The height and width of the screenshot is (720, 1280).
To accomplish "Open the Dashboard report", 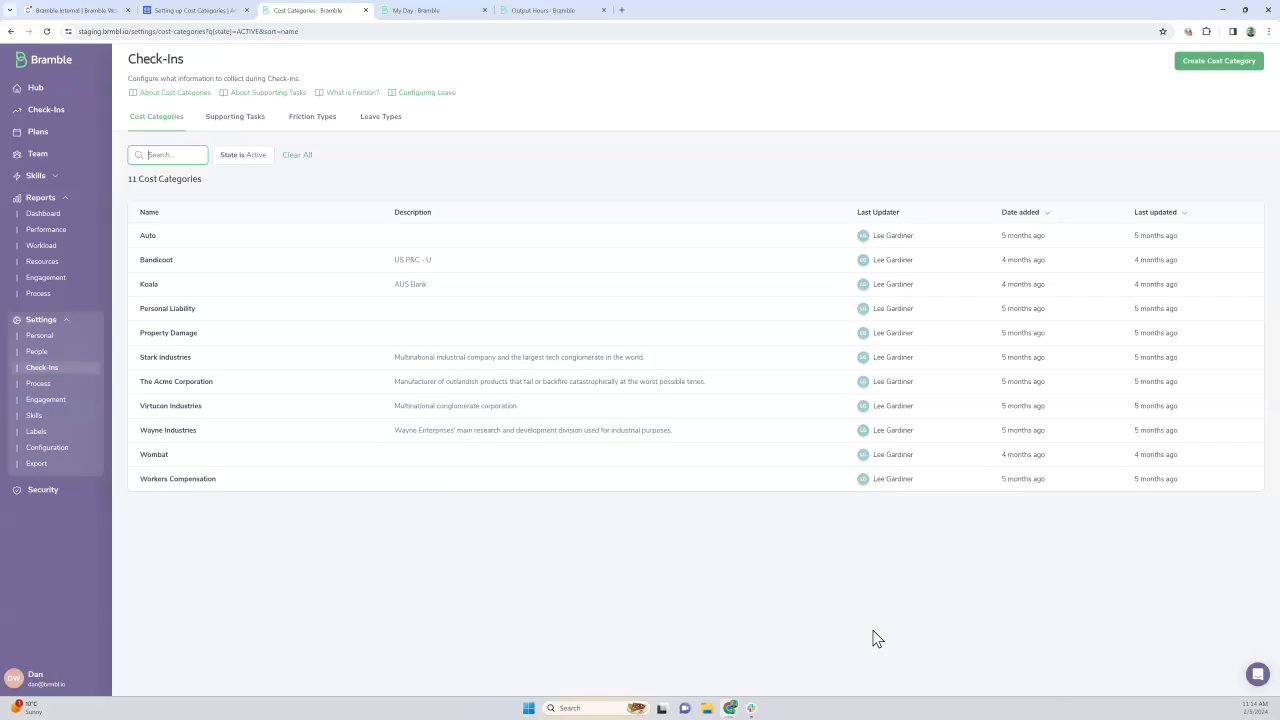I will [x=43, y=214].
